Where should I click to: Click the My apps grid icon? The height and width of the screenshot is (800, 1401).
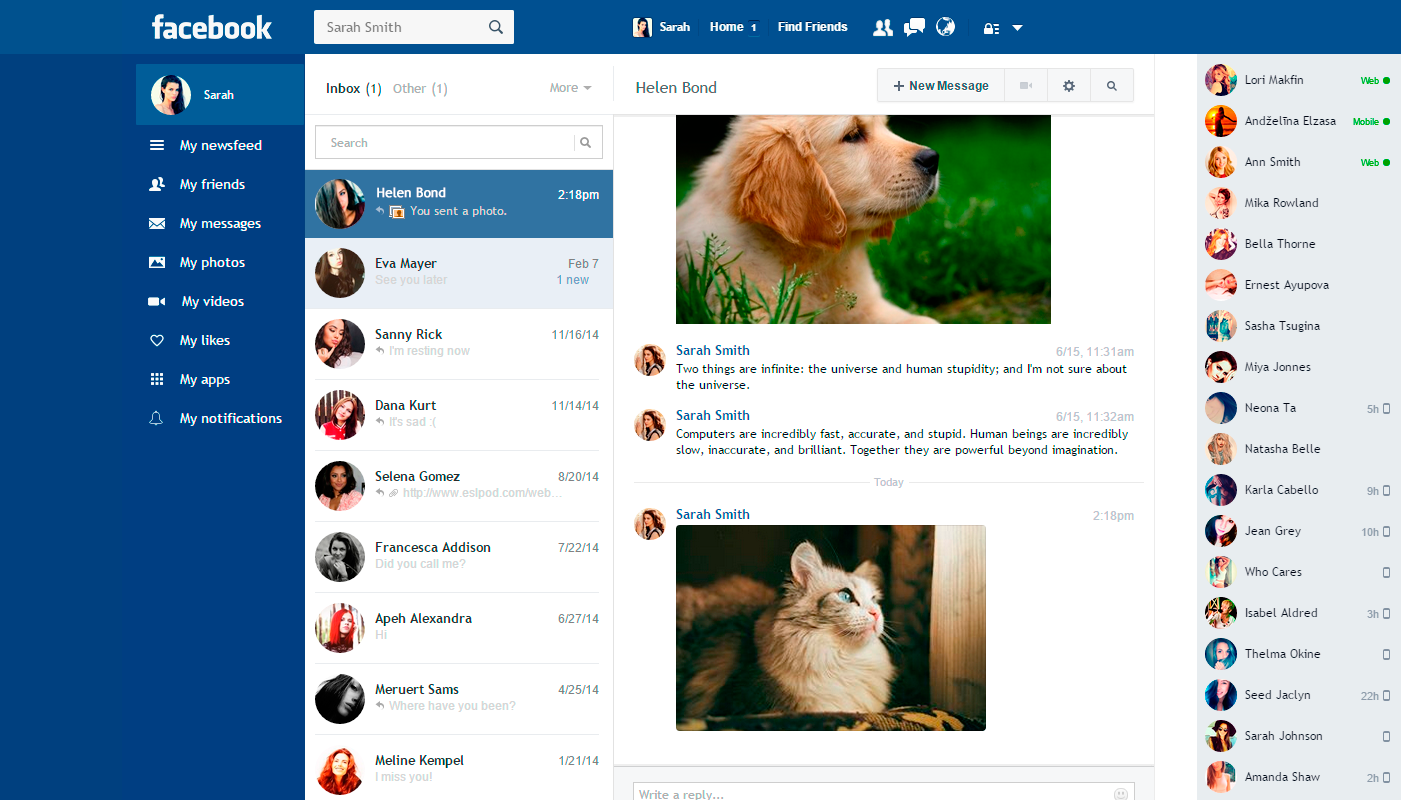[x=156, y=379]
